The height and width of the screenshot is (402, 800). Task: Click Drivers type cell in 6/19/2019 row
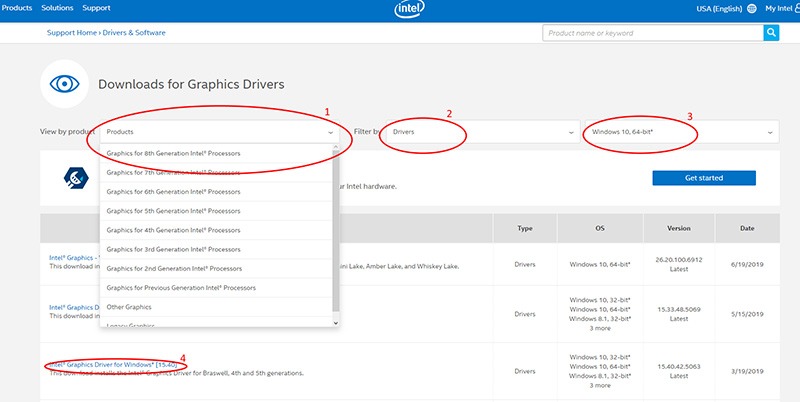pyautogui.click(x=525, y=264)
